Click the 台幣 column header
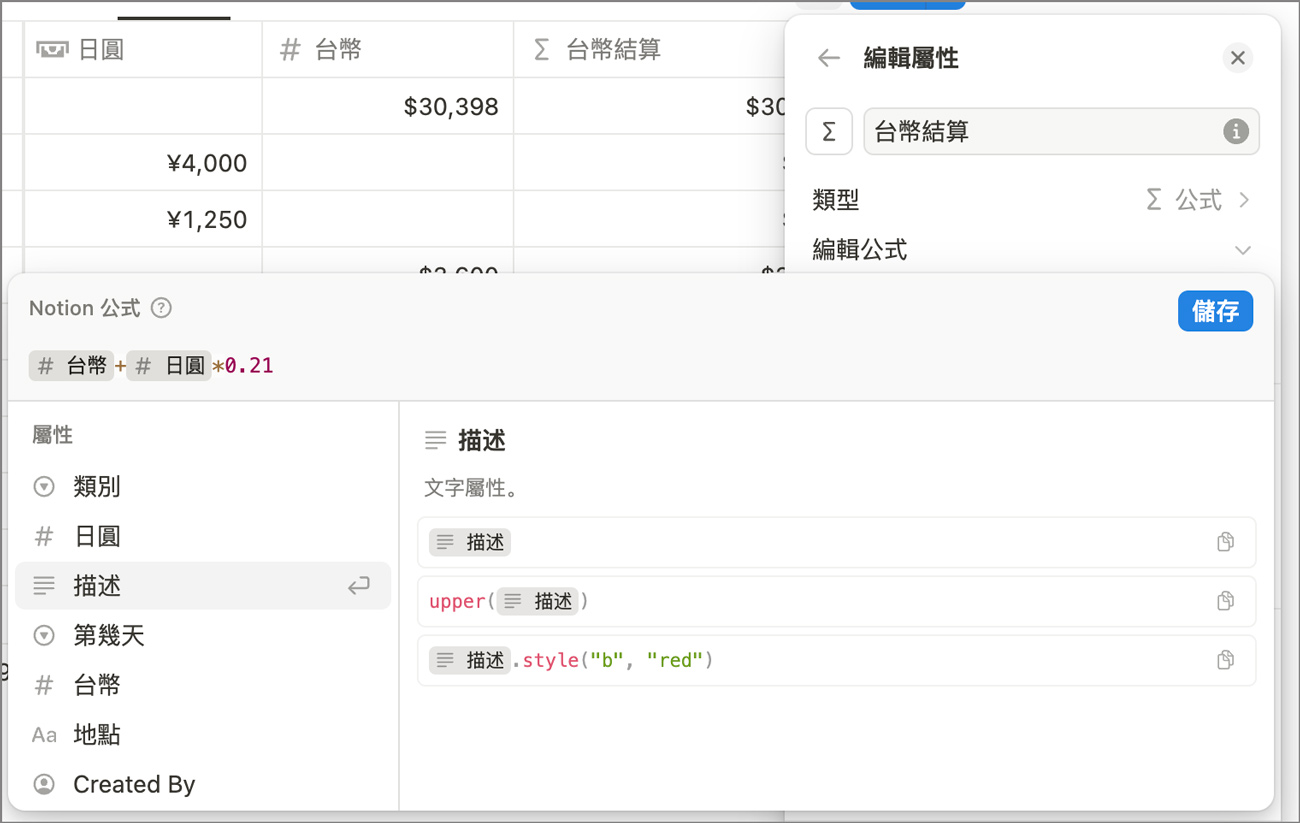 [338, 50]
